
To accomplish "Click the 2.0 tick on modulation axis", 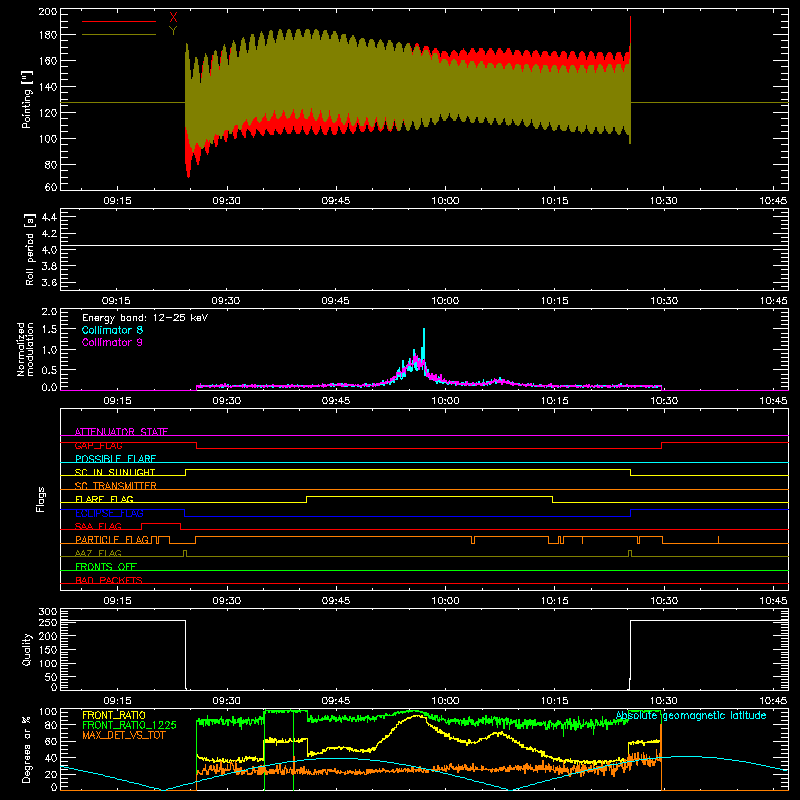I will (49, 312).
